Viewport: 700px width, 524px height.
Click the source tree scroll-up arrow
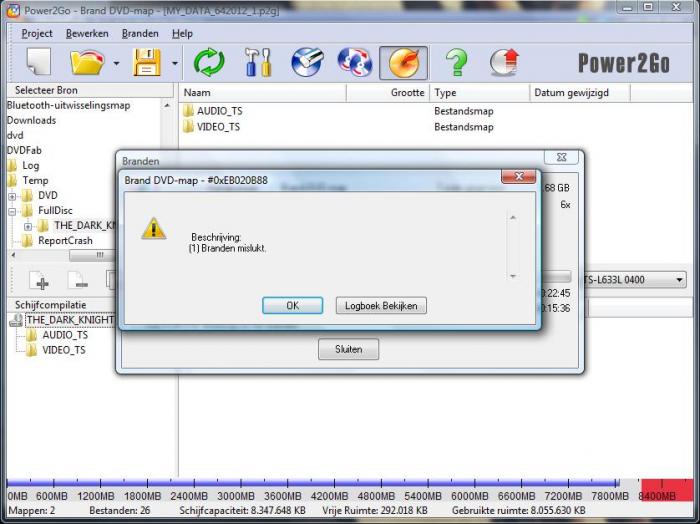pyautogui.click(x=167, y=106)
